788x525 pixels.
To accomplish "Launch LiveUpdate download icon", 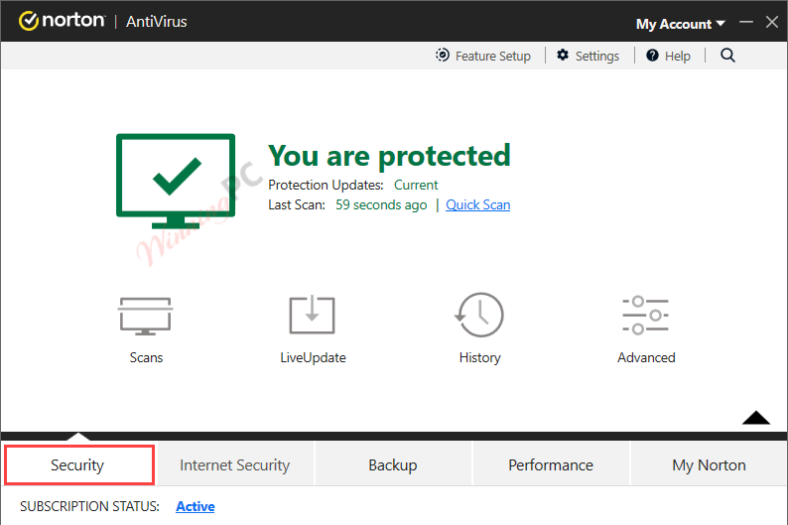I will pyautogui.click(x=312, y=314).
